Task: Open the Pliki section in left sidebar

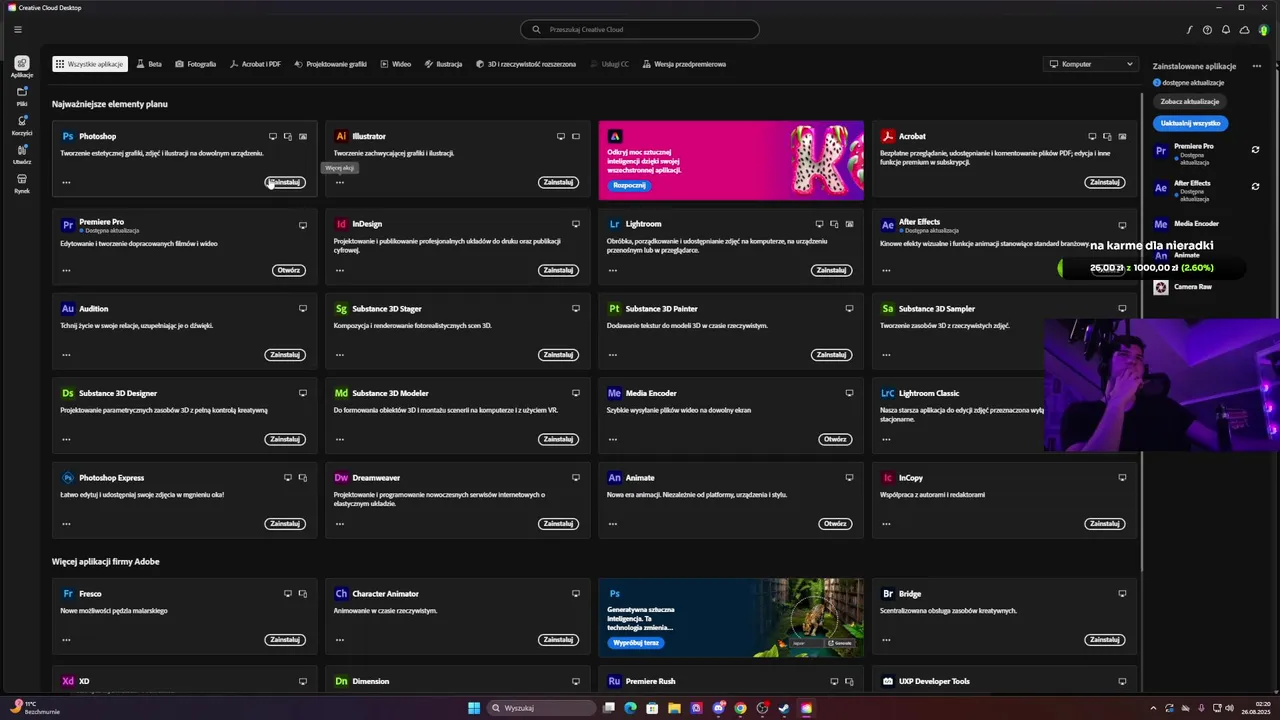Action: coord(22,95)
